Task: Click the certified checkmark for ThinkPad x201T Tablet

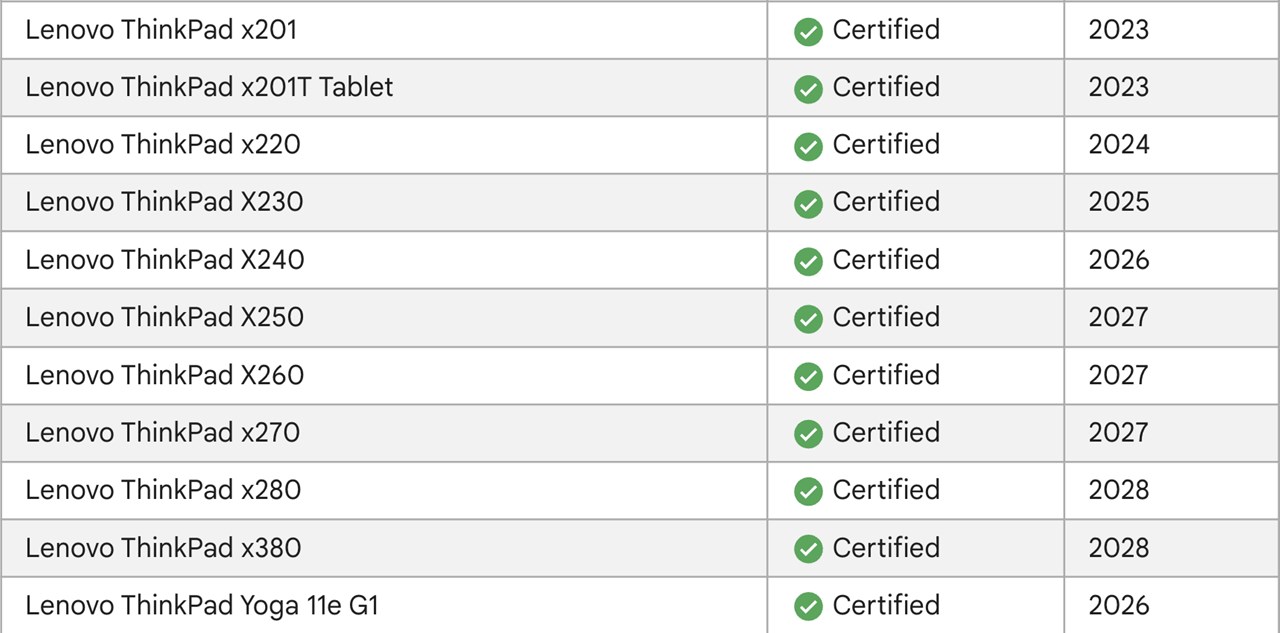Action: point(808,89)
